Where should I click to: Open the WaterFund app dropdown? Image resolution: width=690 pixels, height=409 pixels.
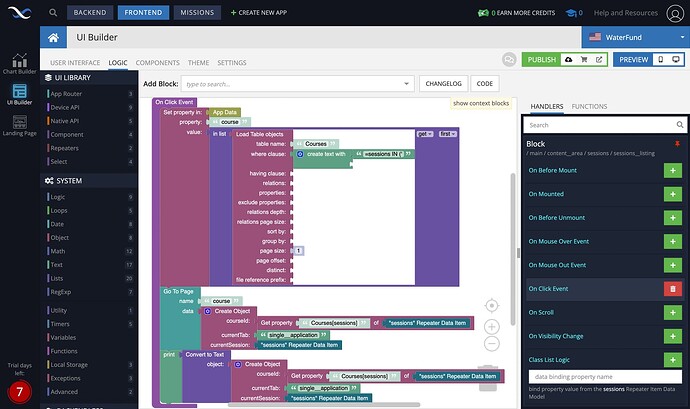[635, 37]
